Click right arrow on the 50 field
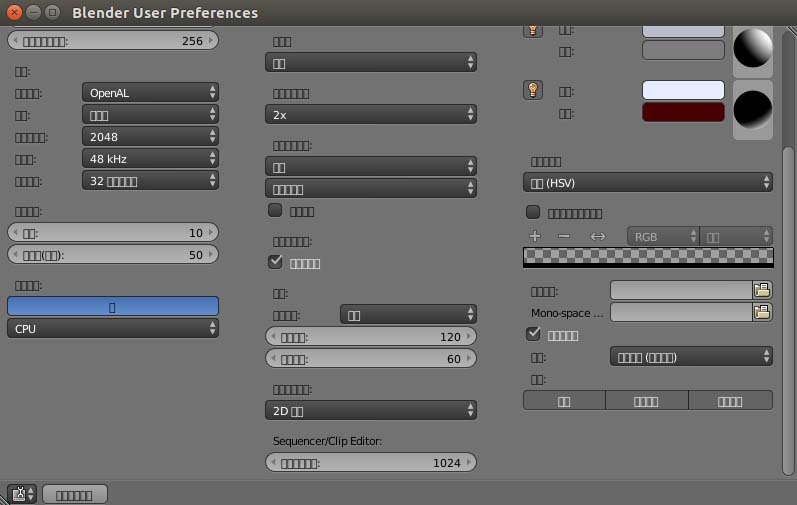797x505 pixels. pyautogui.click(x=211, y=255)
